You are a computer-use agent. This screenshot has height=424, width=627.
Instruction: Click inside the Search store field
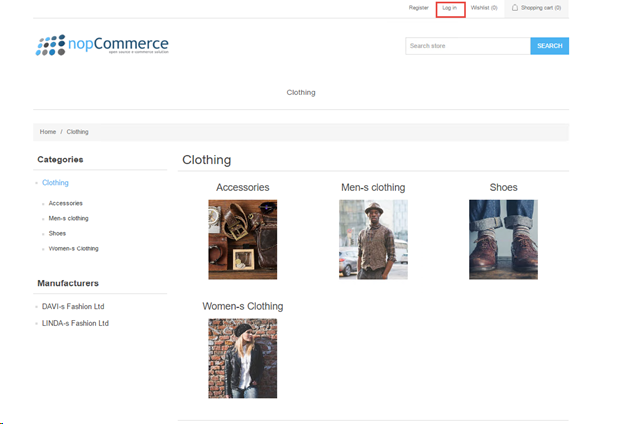[466, 46]
